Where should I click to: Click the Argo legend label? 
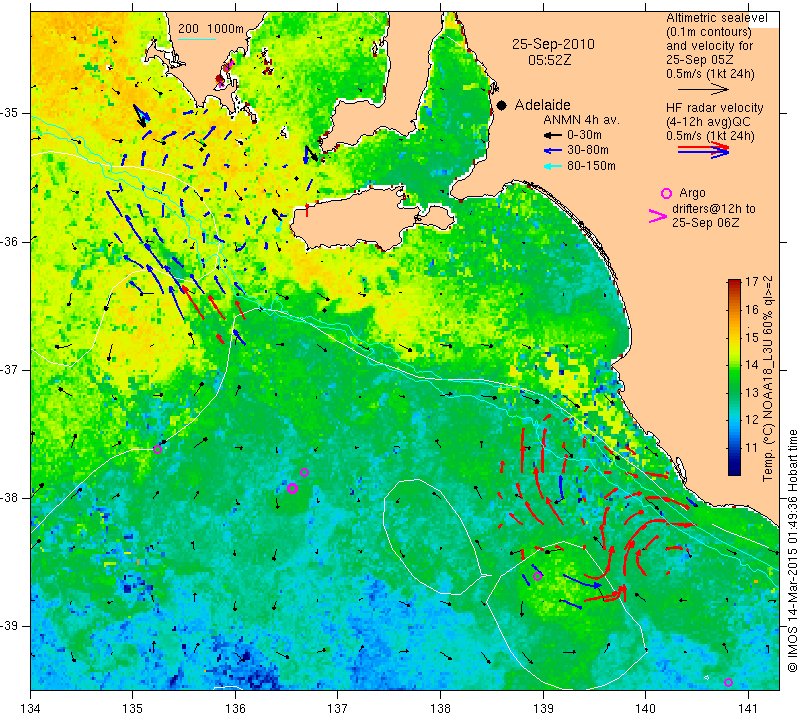[x=692, y=193]
